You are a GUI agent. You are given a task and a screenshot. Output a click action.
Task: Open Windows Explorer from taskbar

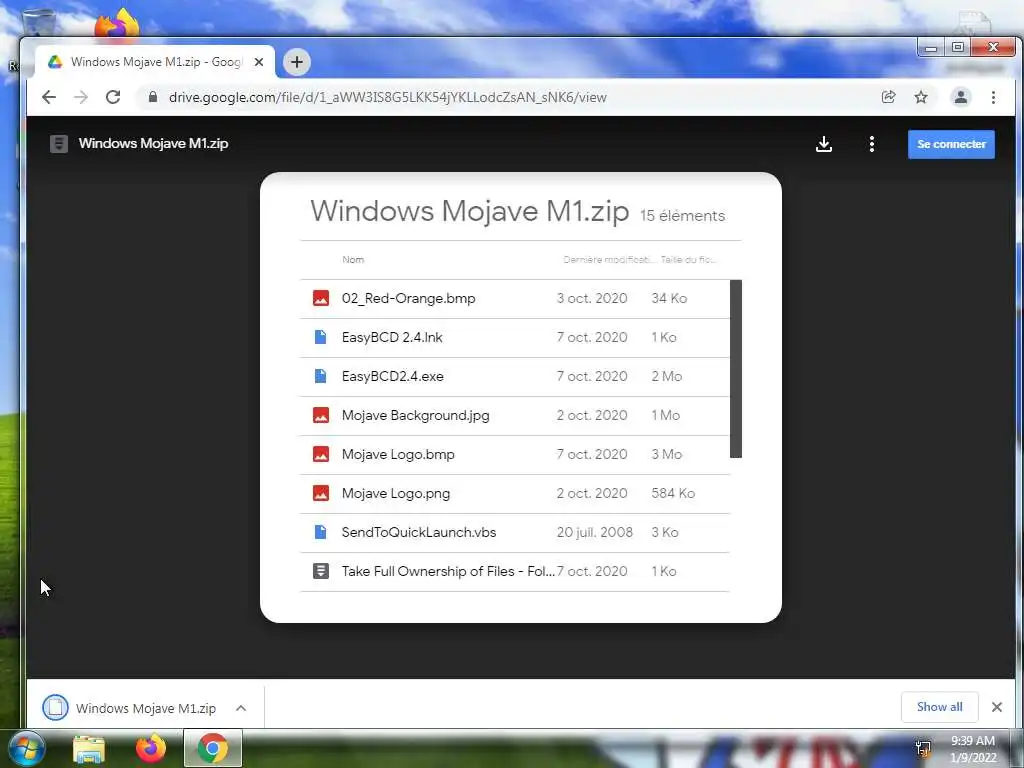click(x=89, y=748)
